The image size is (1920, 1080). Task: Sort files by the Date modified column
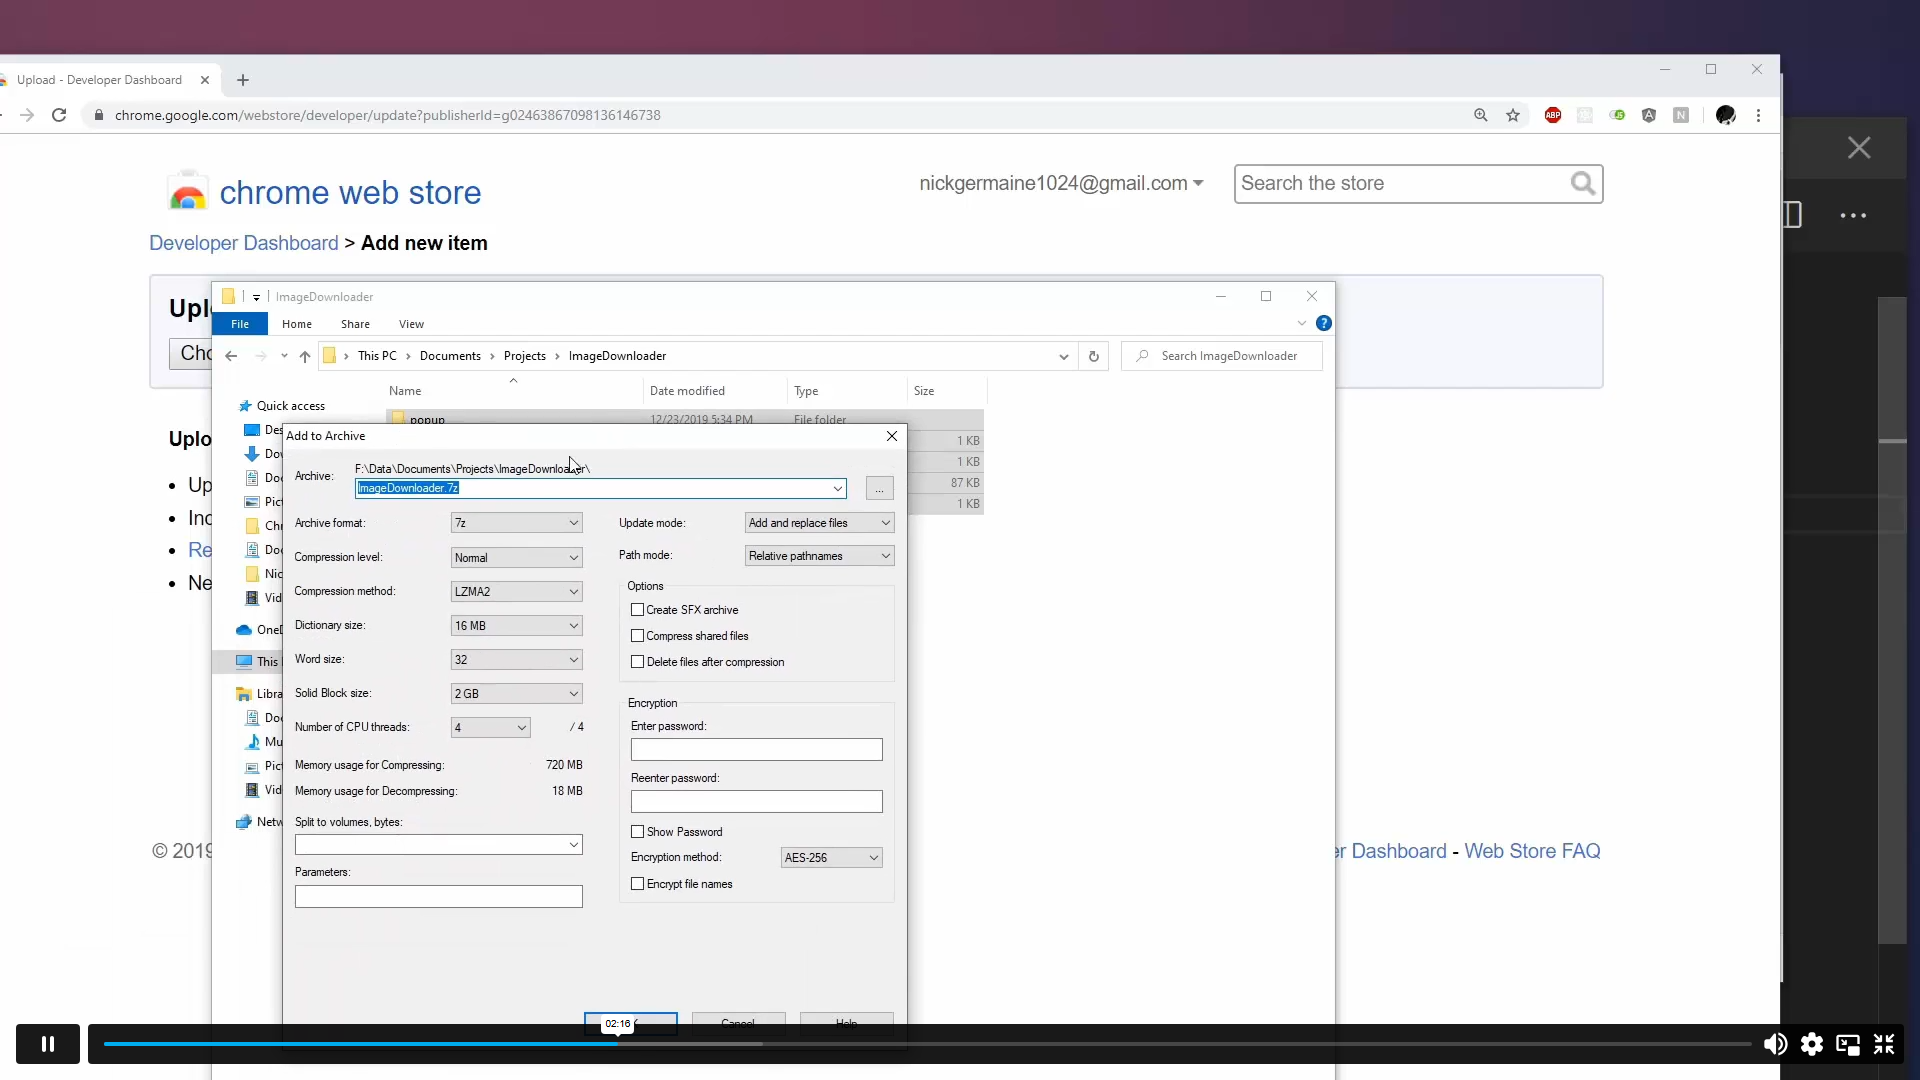point(687,391)
